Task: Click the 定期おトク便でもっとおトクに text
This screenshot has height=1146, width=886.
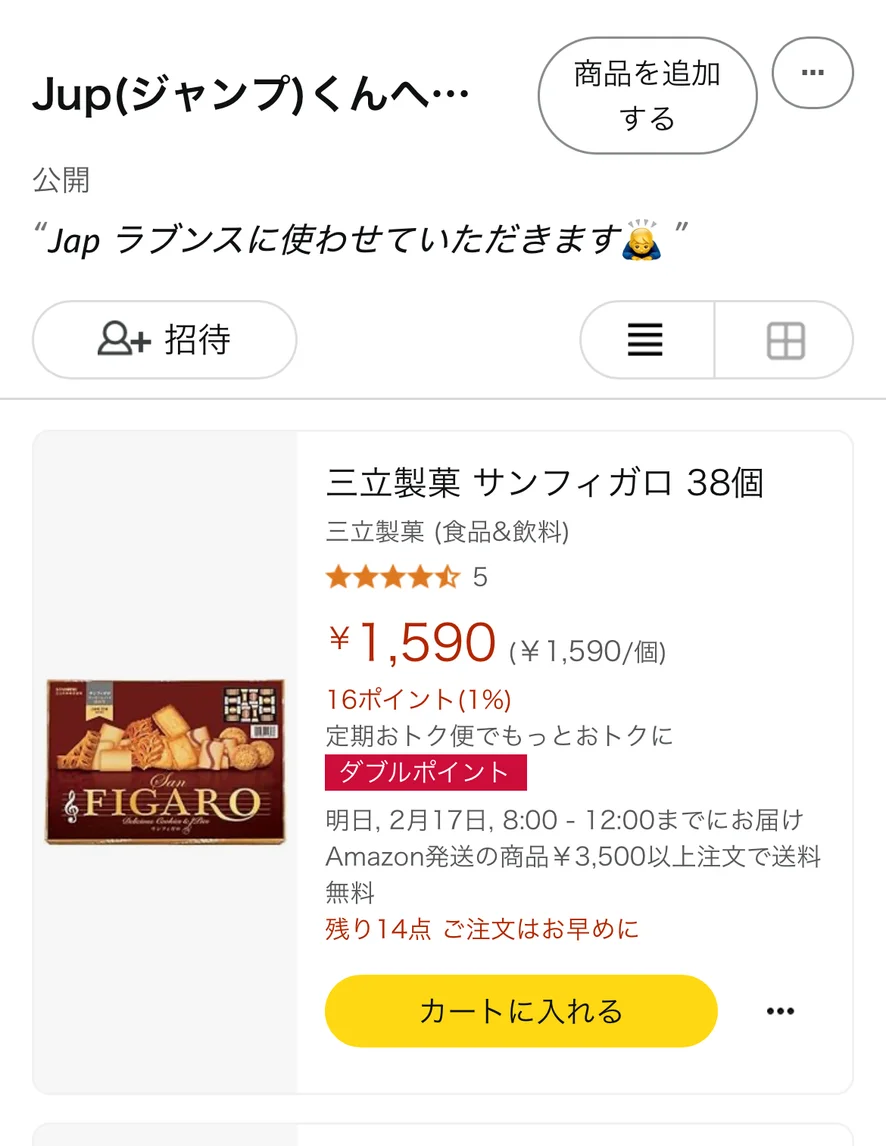Action: point(500,736)
